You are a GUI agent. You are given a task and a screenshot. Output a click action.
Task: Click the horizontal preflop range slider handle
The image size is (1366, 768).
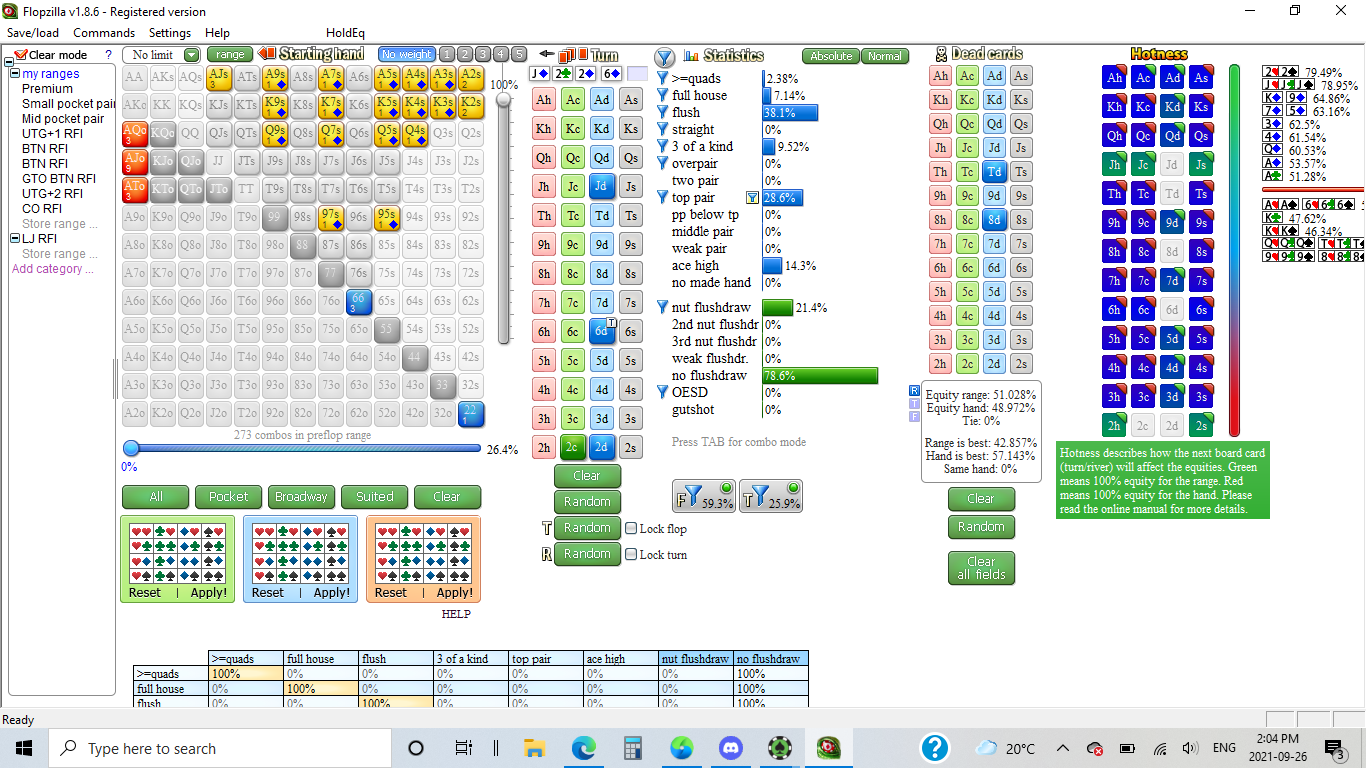click(131, 448)
